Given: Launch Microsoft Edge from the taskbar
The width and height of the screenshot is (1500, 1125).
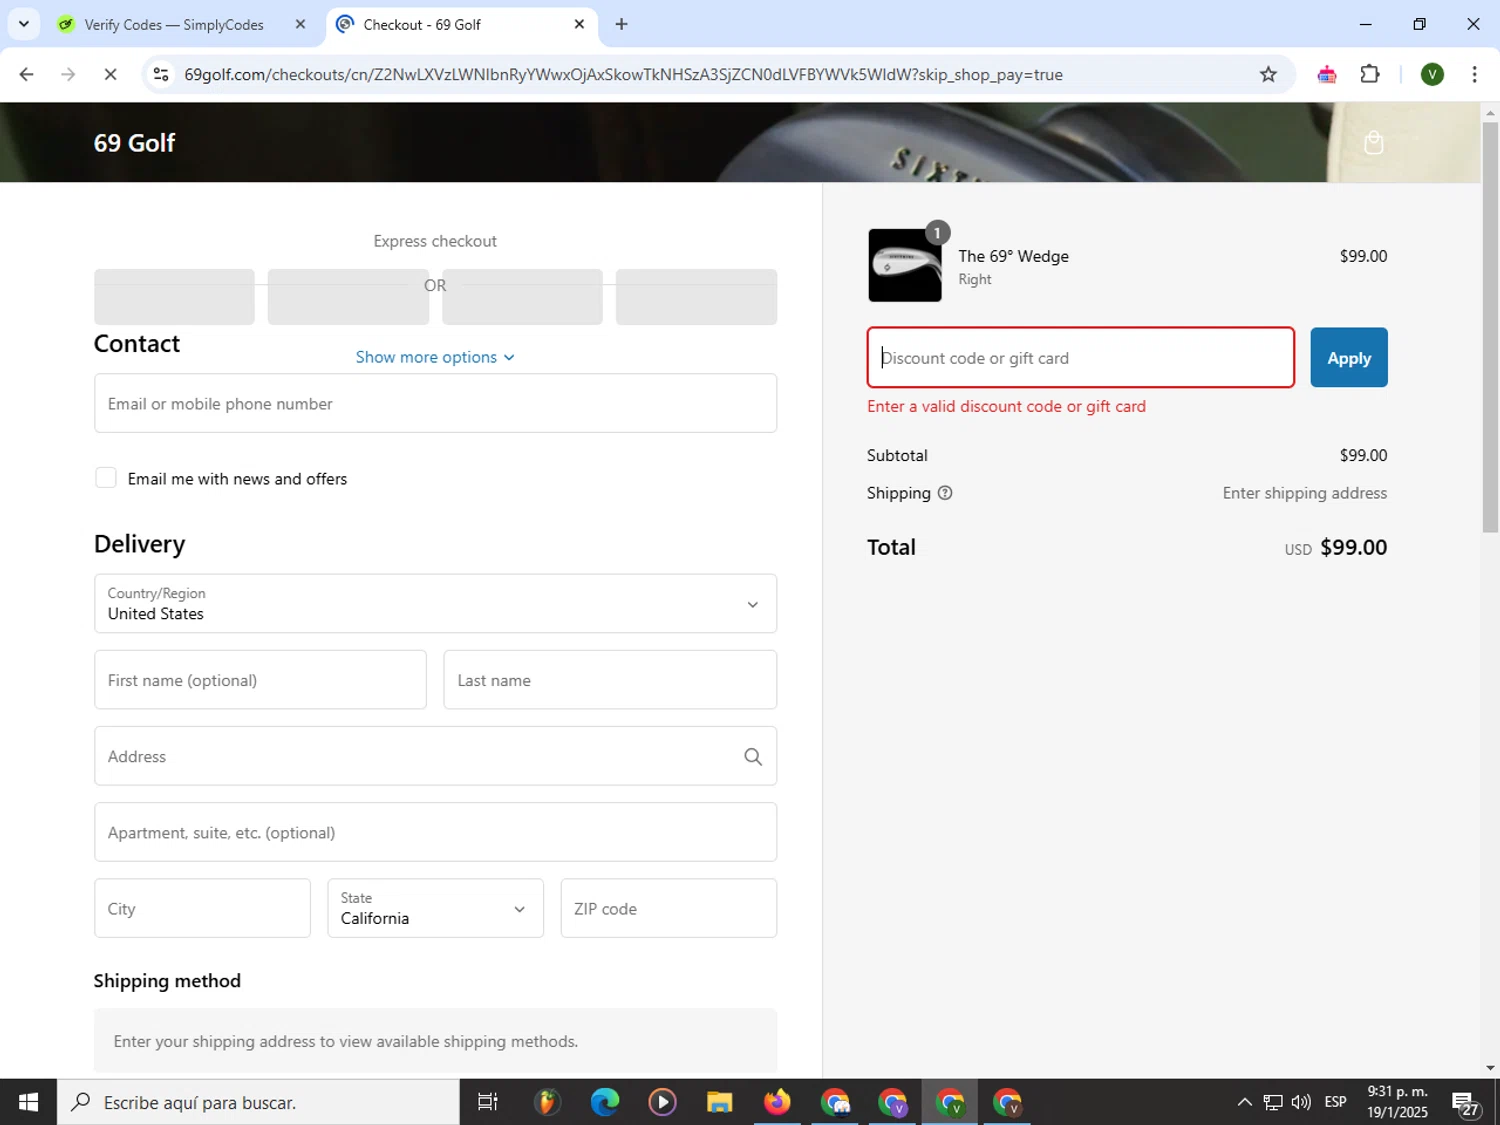Looking at the screenshot, I should (604, 1102).
